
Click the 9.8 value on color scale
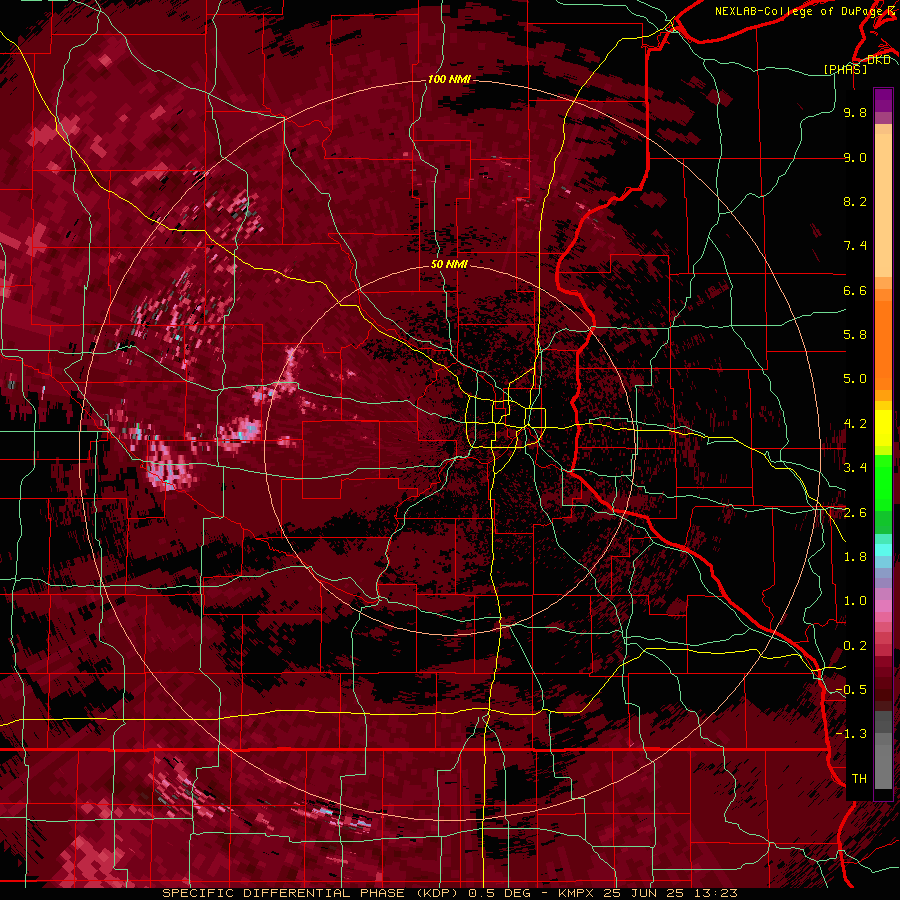855,112
